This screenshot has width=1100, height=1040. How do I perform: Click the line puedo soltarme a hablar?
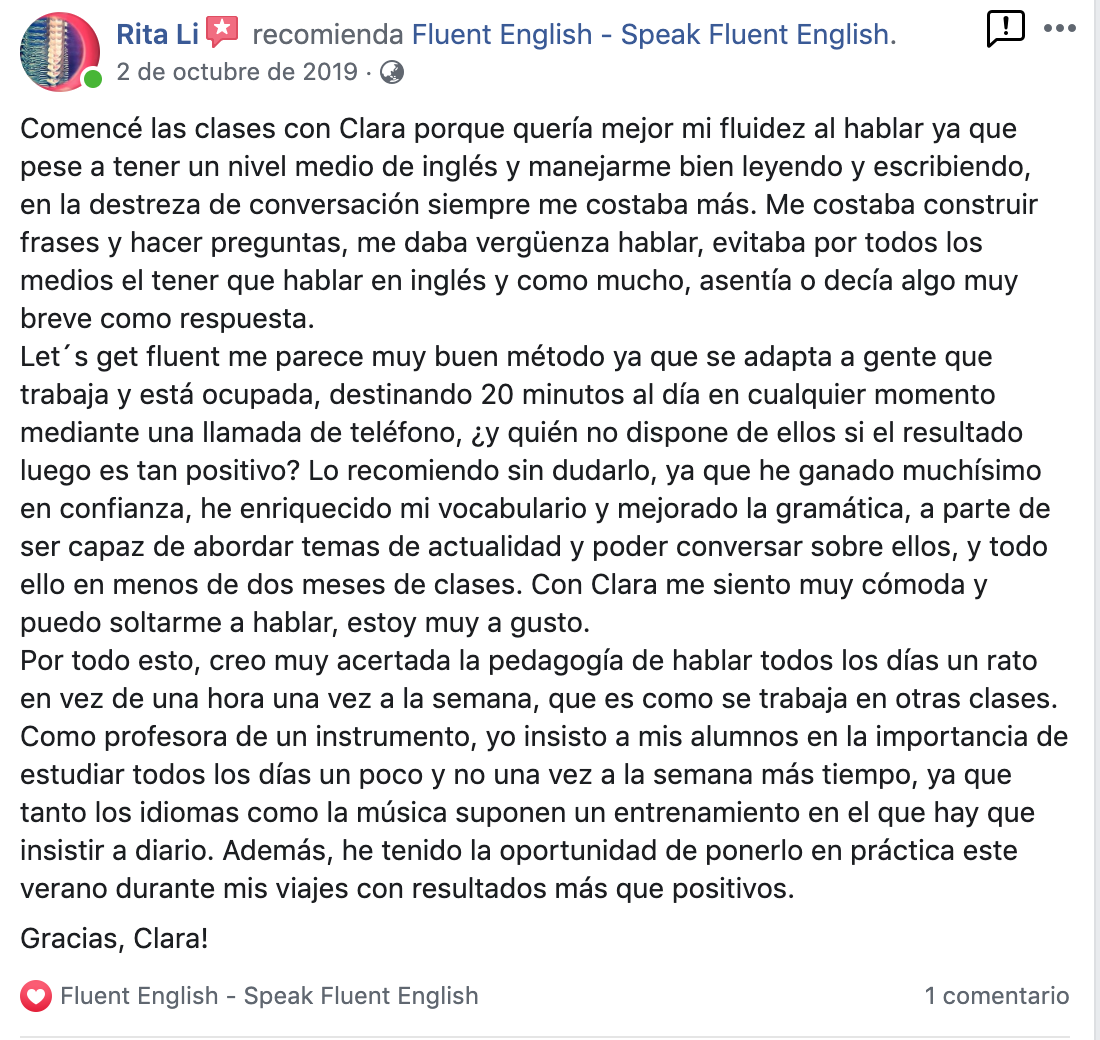[x=305, y=623]
